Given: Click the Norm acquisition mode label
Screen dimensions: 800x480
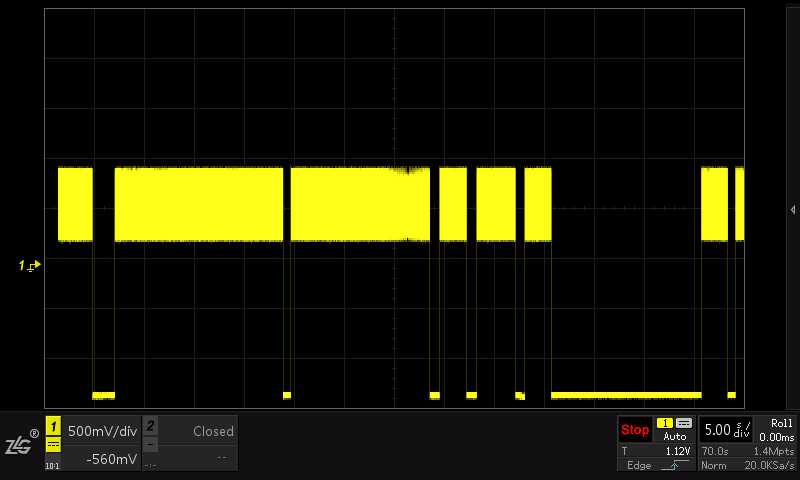Looking at the screenshot, I should coord(713,465).
